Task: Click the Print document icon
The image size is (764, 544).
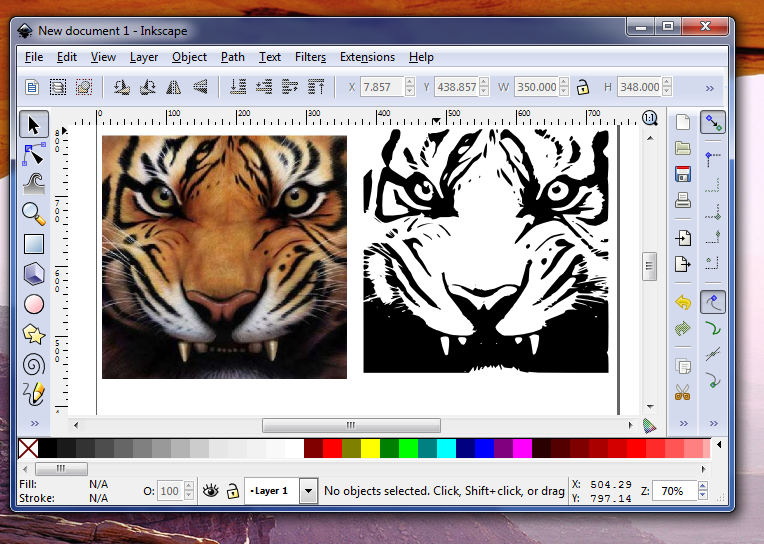Action: pos(683,200)
